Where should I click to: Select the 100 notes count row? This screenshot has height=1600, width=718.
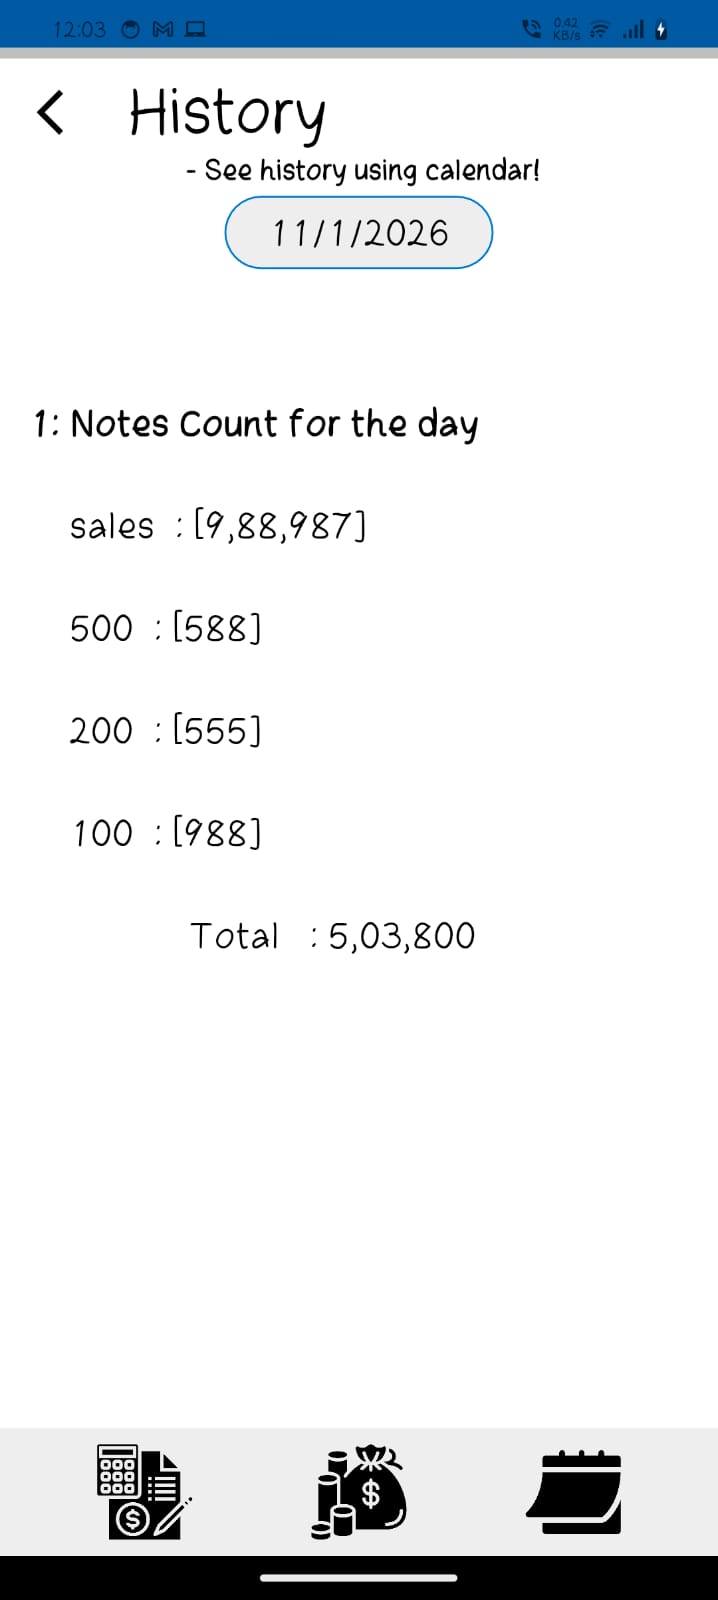point(166,833)
